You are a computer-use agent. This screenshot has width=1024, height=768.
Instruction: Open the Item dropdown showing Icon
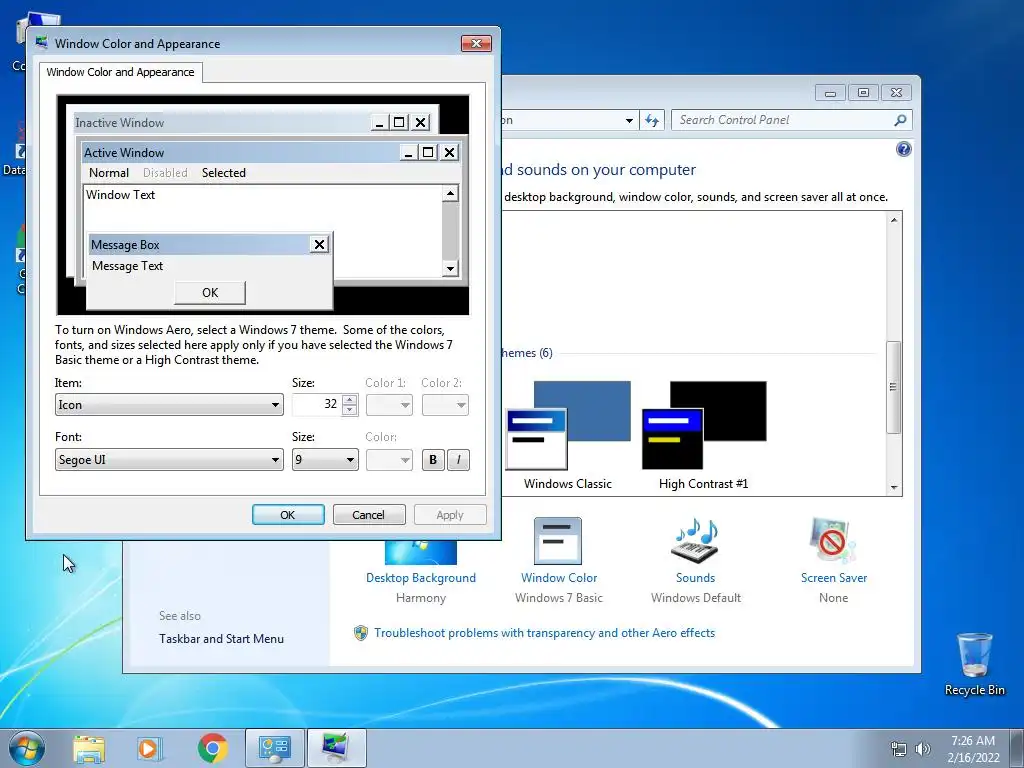point(169,405)
